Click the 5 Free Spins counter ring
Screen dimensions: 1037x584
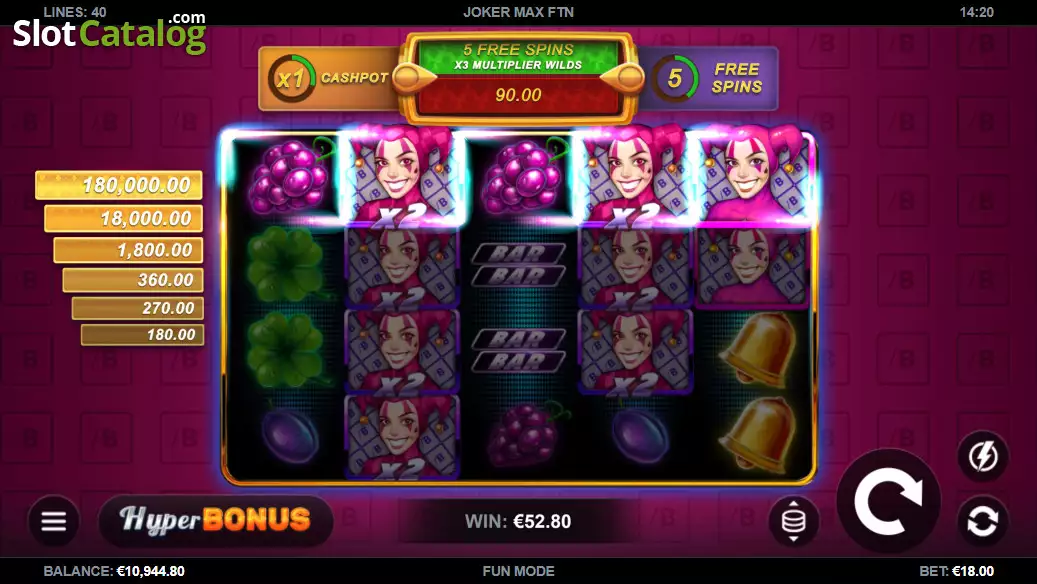(675, 79)
